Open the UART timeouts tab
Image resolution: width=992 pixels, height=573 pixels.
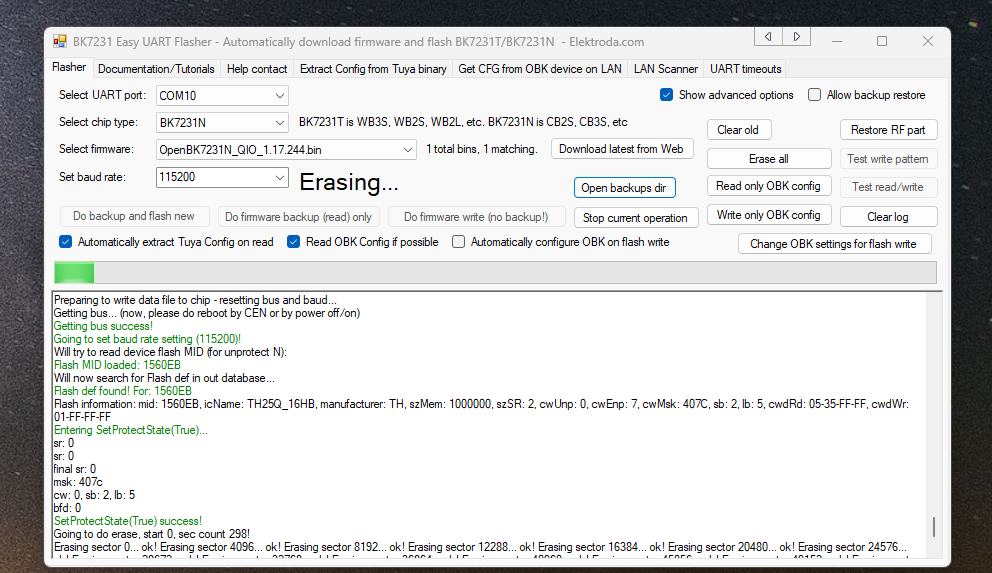tap(745, 69)
